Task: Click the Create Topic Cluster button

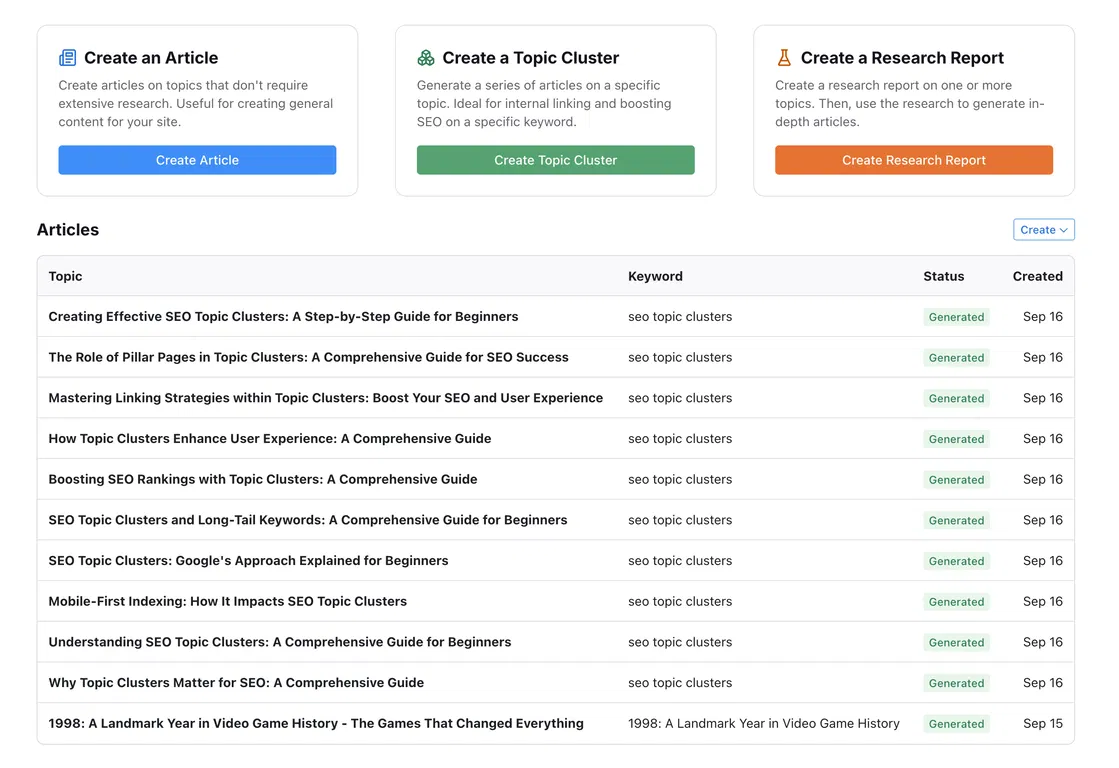Action: pos(555,159)
